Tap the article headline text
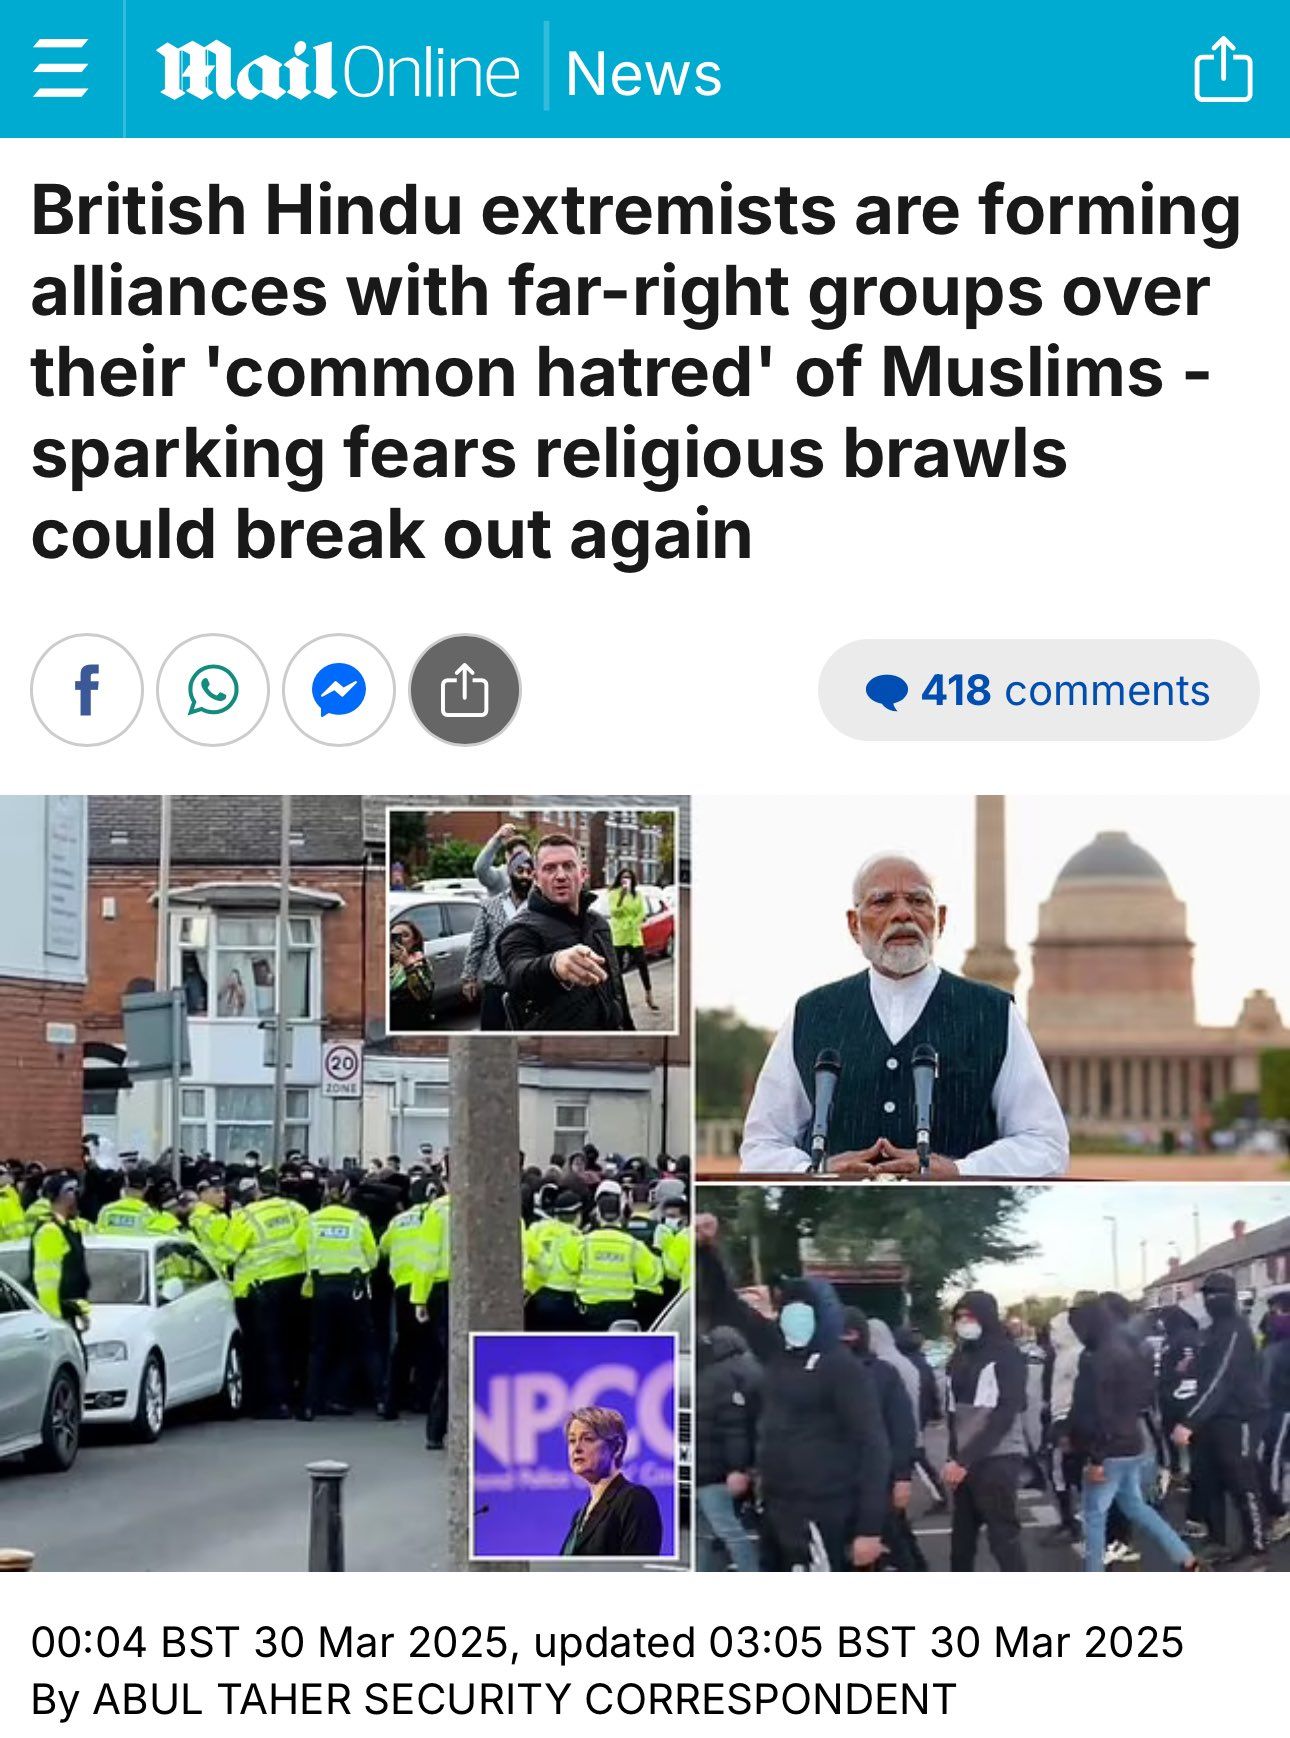This screenshot has width=1290, height=1738. click(636, 372)
